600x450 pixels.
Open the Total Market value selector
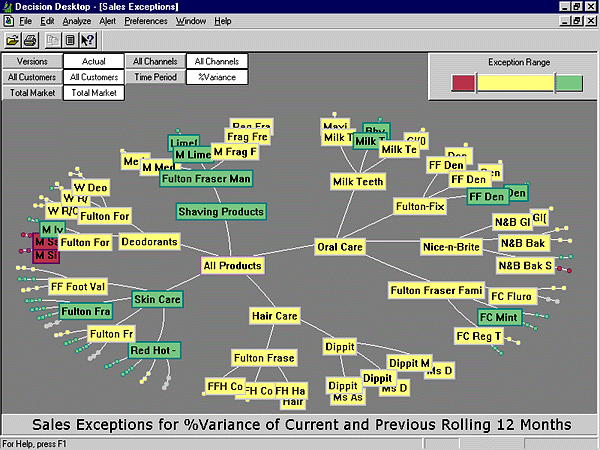click(94, 93)
